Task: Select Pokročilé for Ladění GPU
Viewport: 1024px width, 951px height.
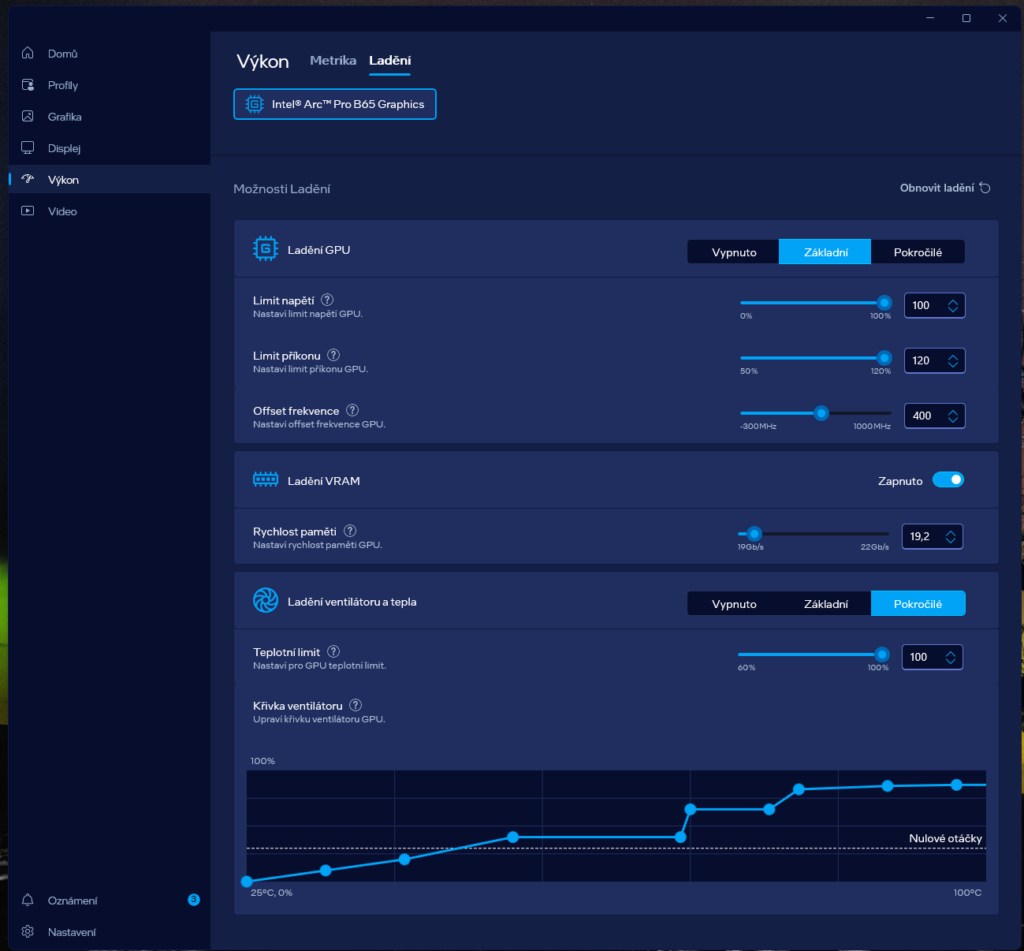Action: click(918, 252)
